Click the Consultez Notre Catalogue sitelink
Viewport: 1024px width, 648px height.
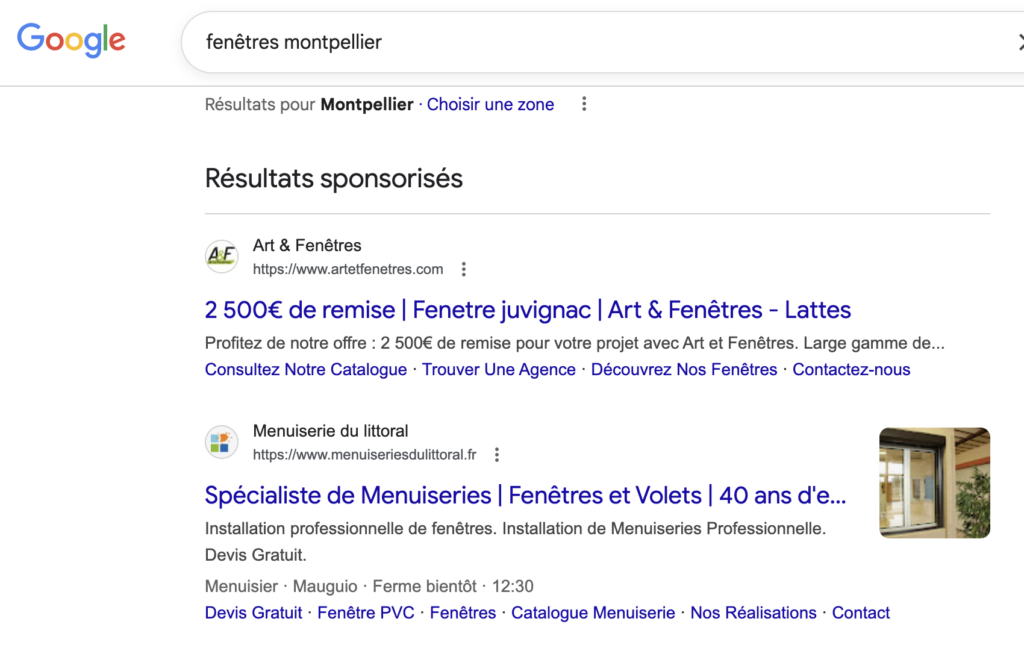coord(305,369)
